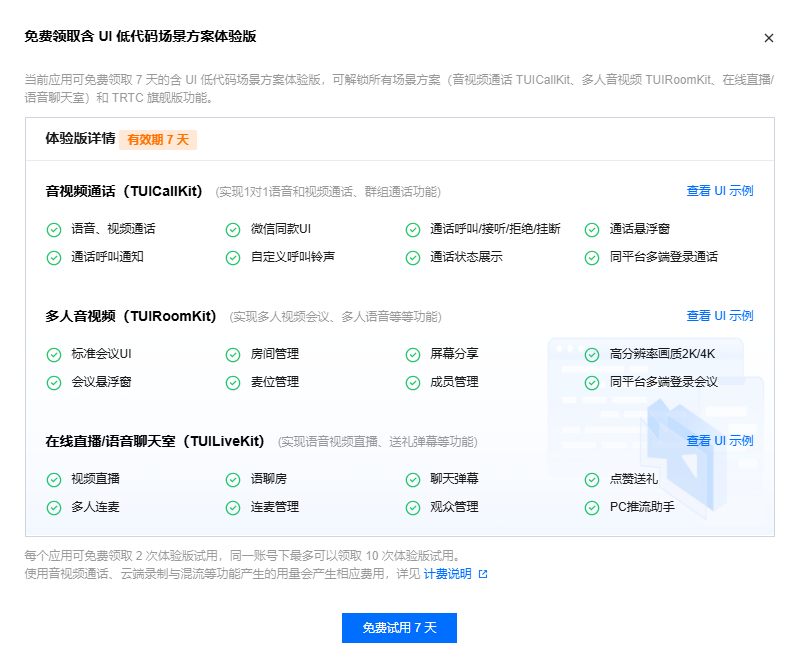Image resolution: width=800 pixels, height=668 pixels.
Task: Click the text 通话状态展示
Action: pyautogui.click(x=466, y=257)
